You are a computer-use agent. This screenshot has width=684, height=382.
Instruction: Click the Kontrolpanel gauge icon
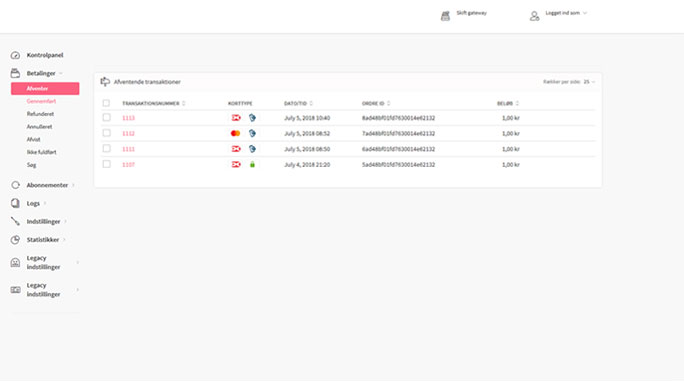pos(15,55)
